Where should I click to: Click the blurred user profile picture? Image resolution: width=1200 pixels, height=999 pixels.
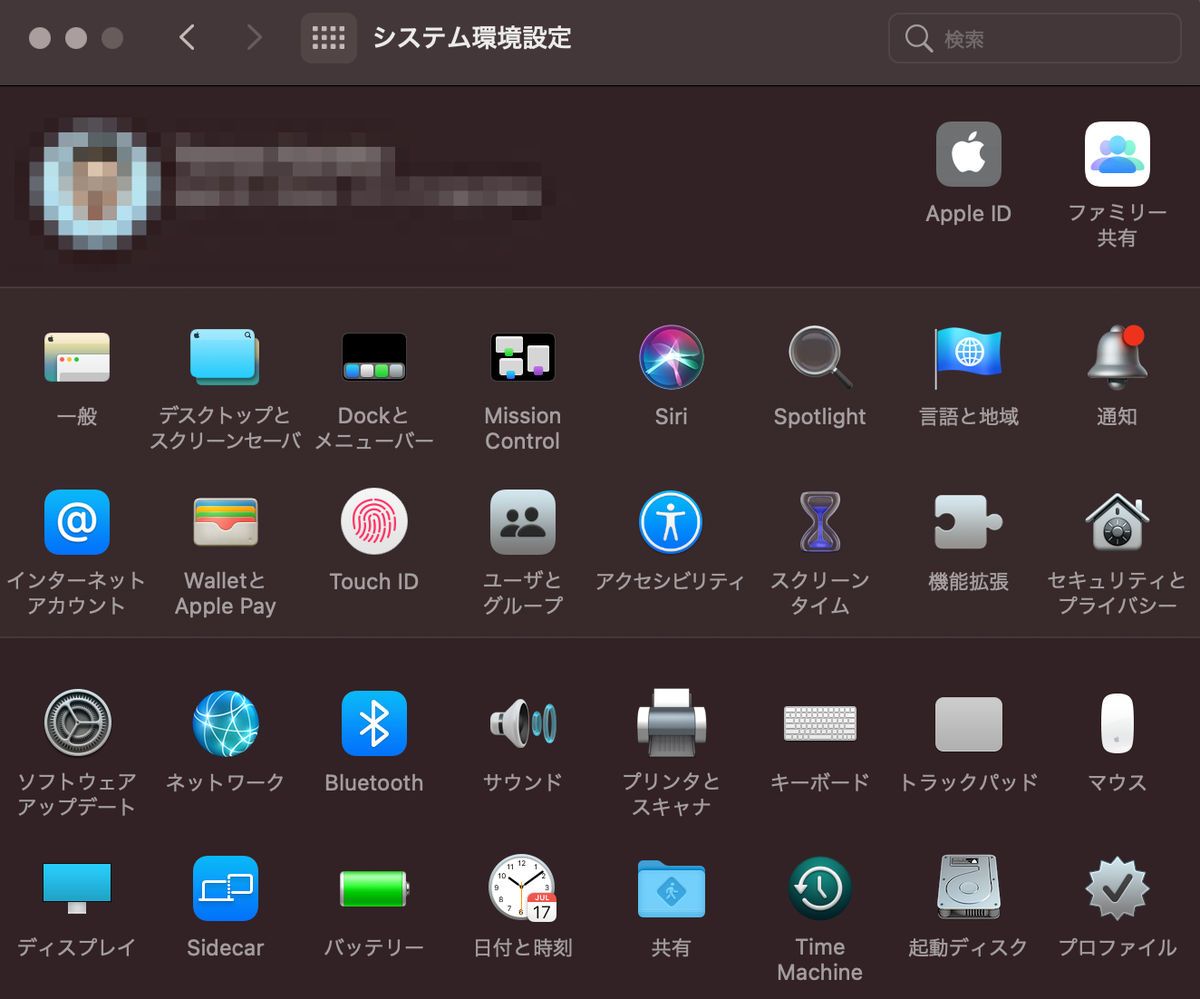[96, 183]
